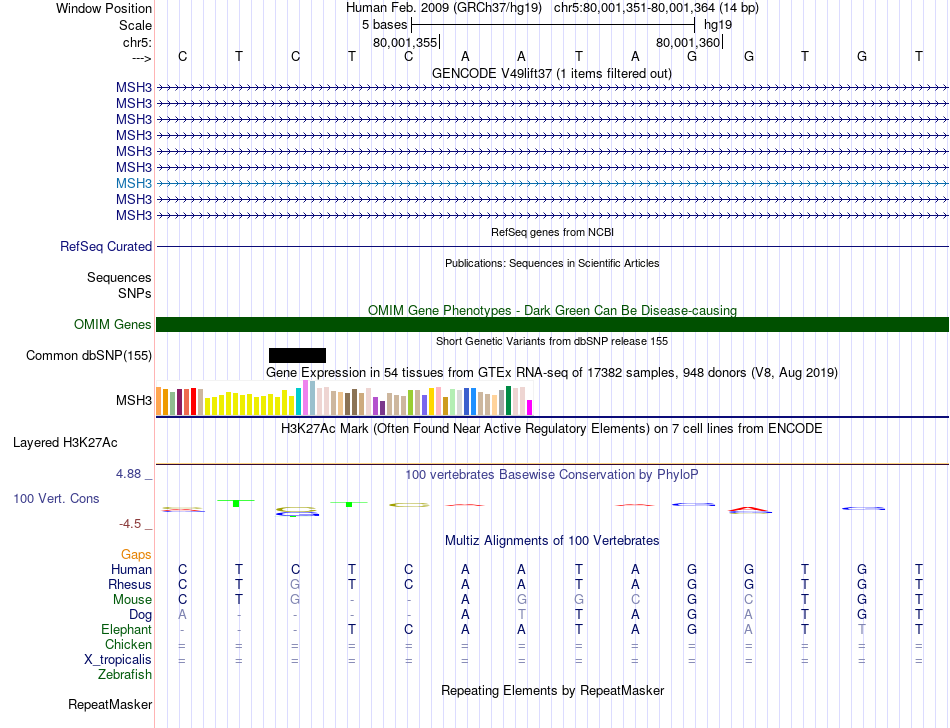Open Publications: Sequences in Scientific Articles title
The height and width of the screenshot is (728, 950).
coord(552,263)
